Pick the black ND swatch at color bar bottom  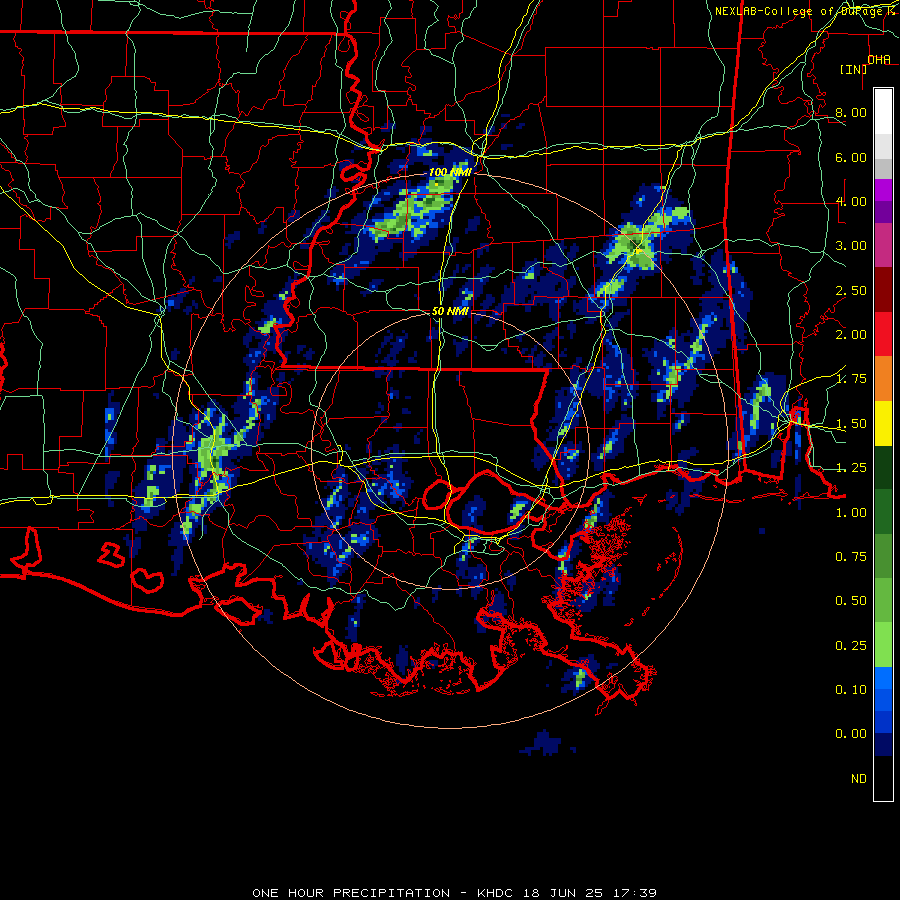883,778
